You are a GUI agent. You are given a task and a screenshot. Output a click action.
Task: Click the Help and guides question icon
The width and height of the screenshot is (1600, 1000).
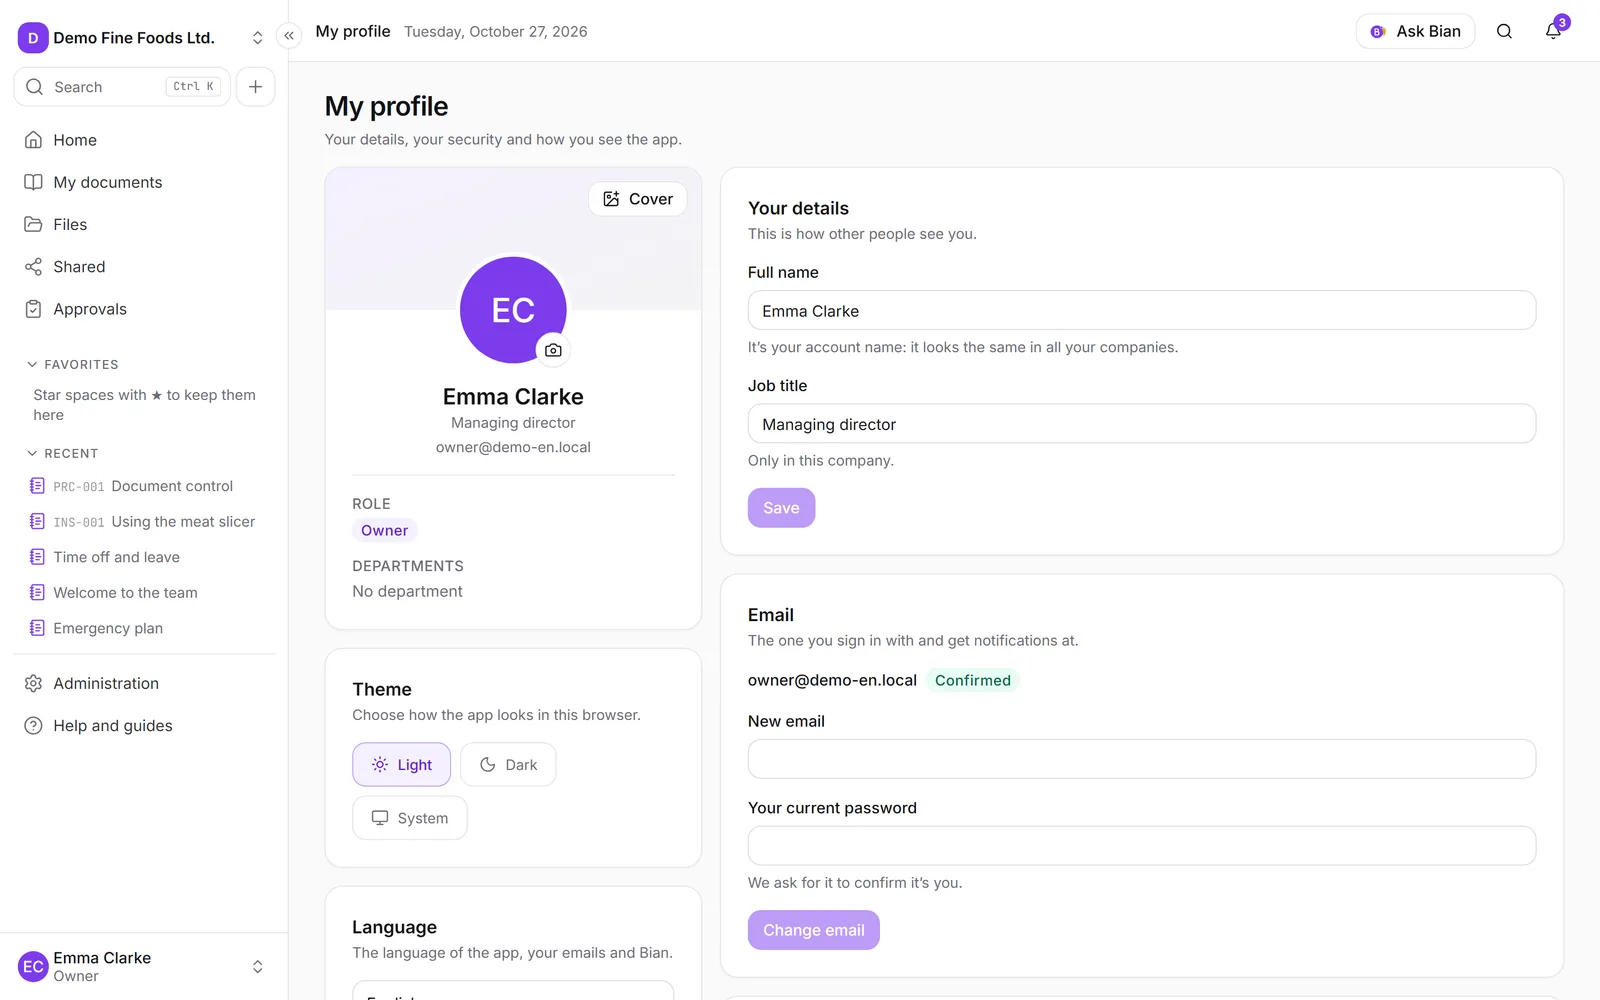click(33, 726)
